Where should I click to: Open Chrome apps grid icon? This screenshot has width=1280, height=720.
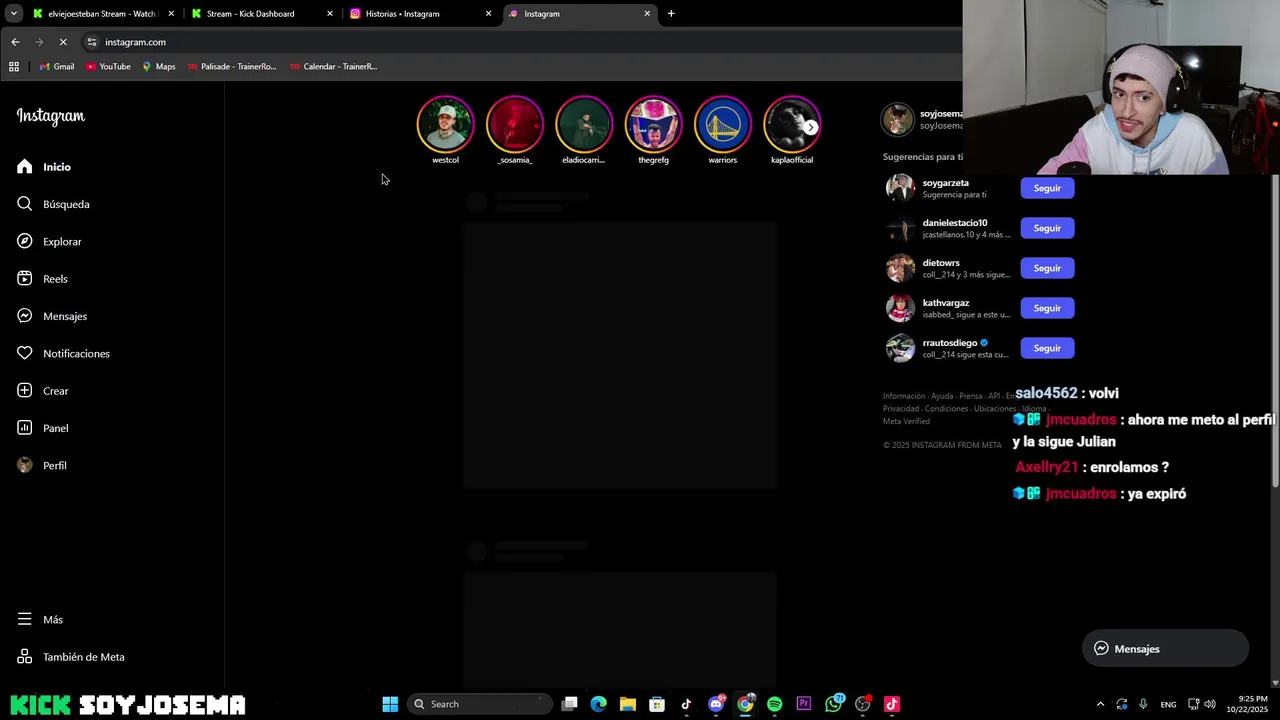pyautogui.click(x=14, y=67)
